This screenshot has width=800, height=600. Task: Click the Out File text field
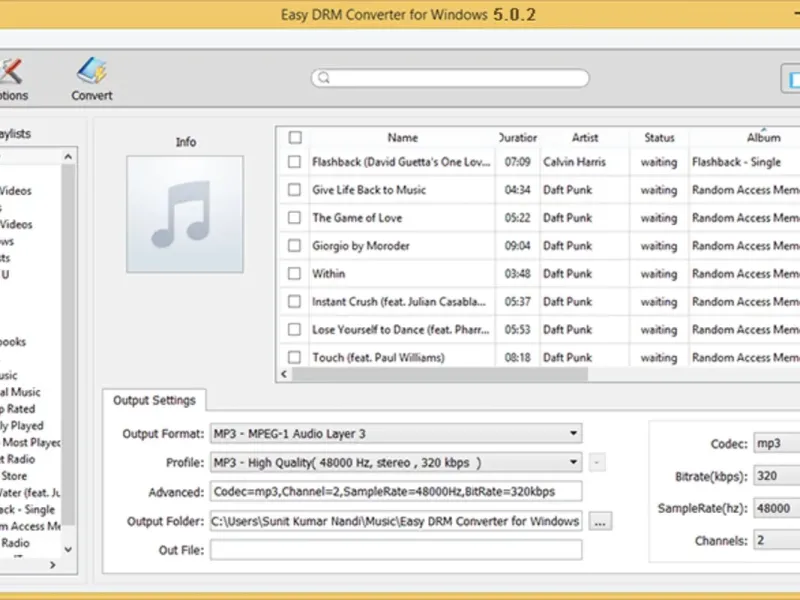coord(396,550)
